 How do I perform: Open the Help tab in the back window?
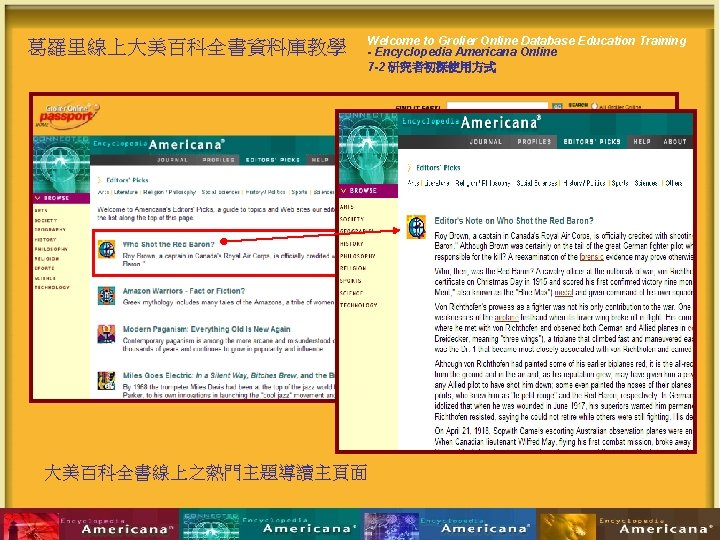click(320, 160)
